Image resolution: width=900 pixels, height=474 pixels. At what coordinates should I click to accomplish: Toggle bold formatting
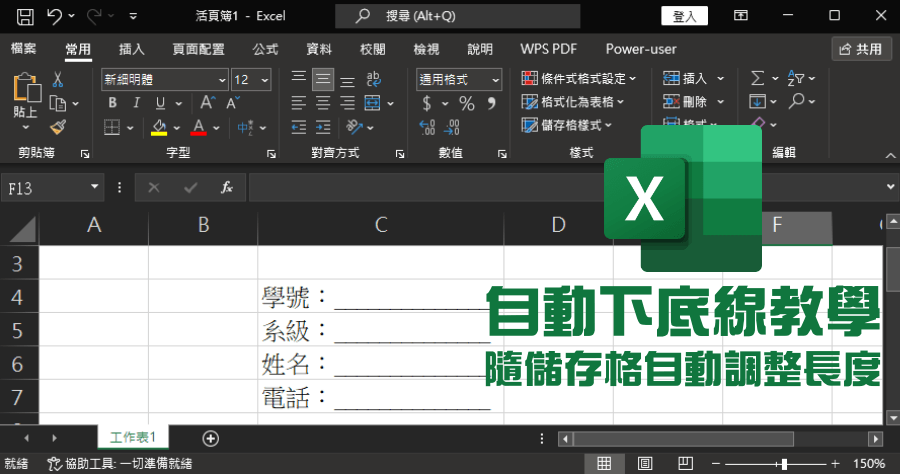click(x=112, y=103)
